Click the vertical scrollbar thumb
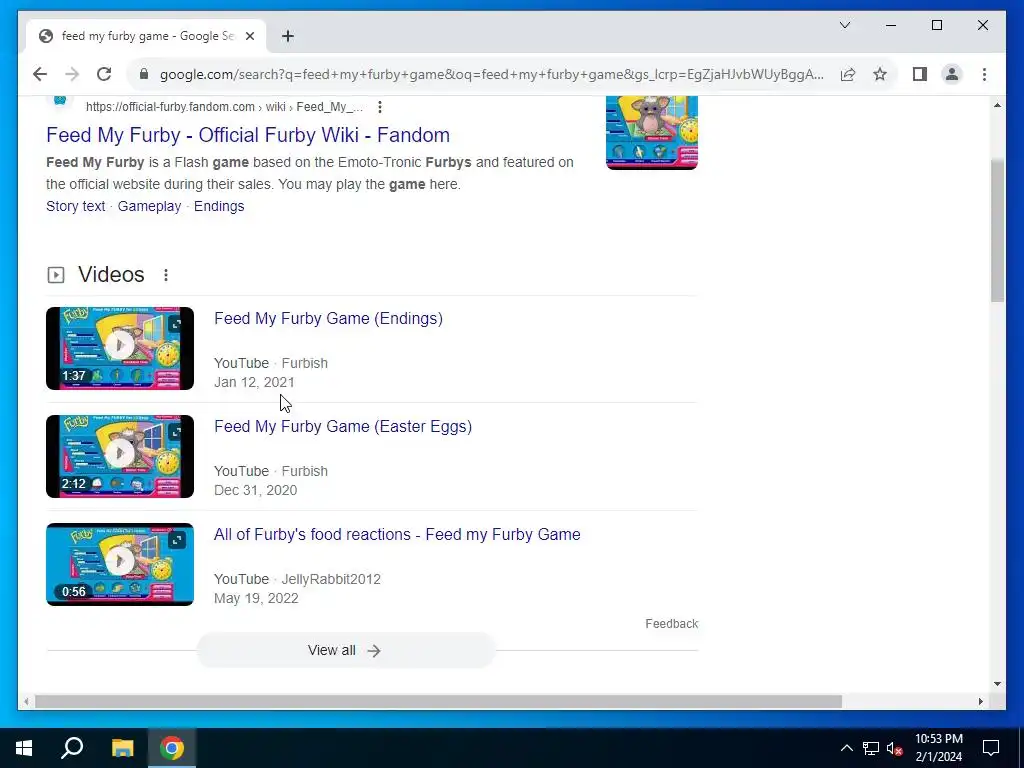Image resolution: width=1024 pixels, height=768 pixels. pos(997,230)
